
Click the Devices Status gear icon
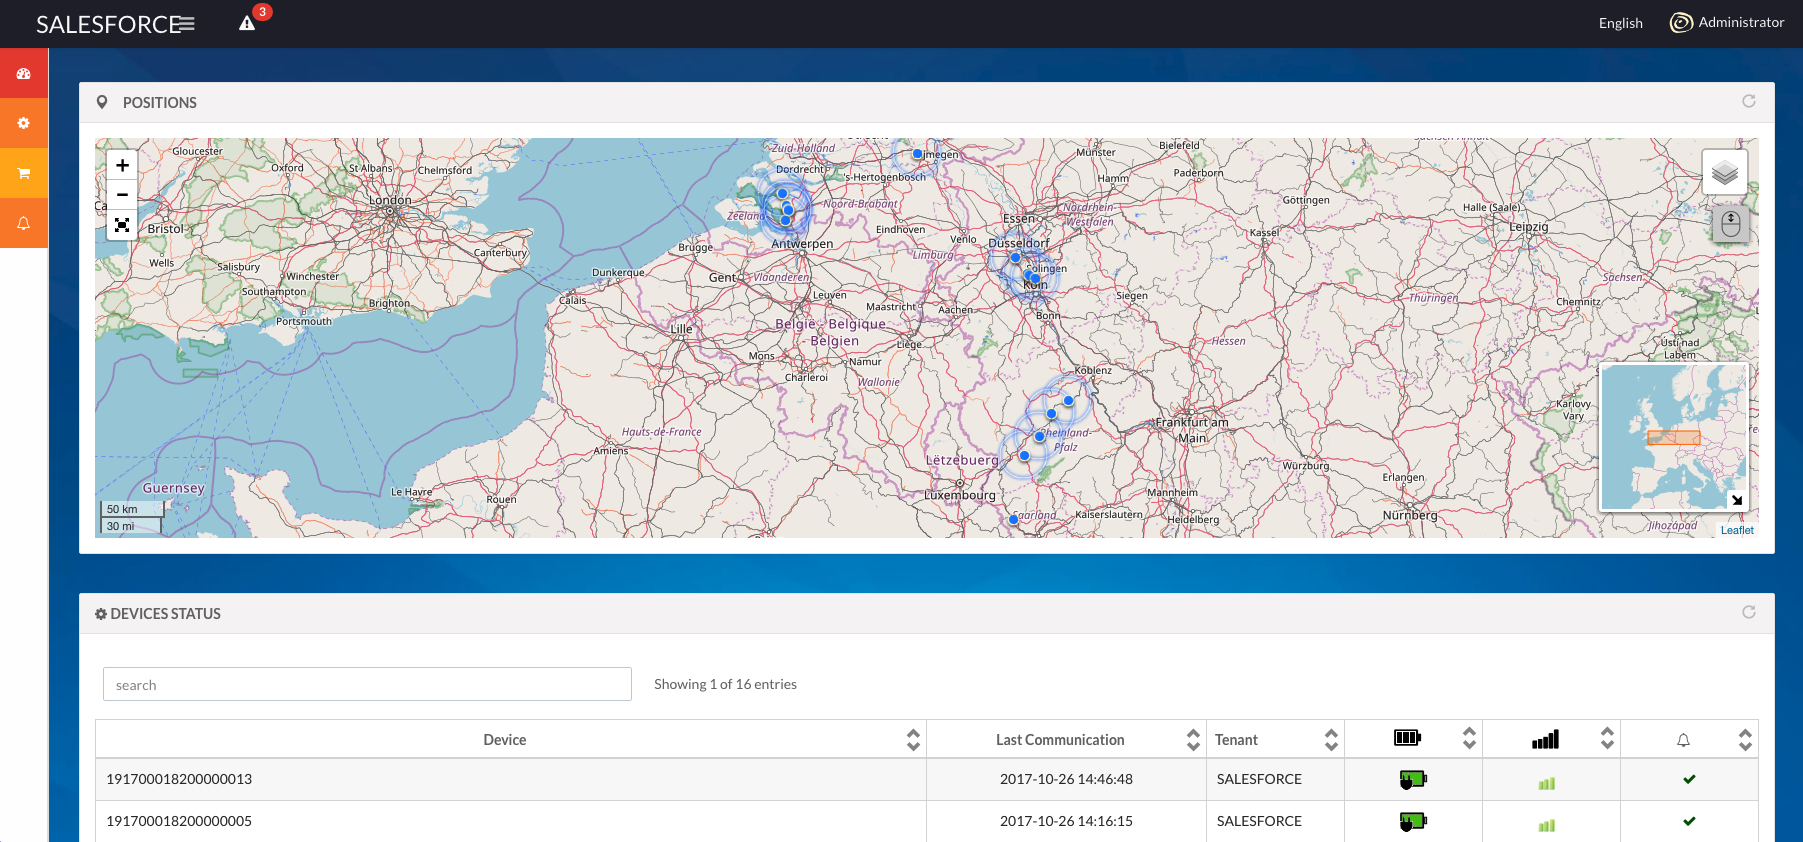point(101,614)
